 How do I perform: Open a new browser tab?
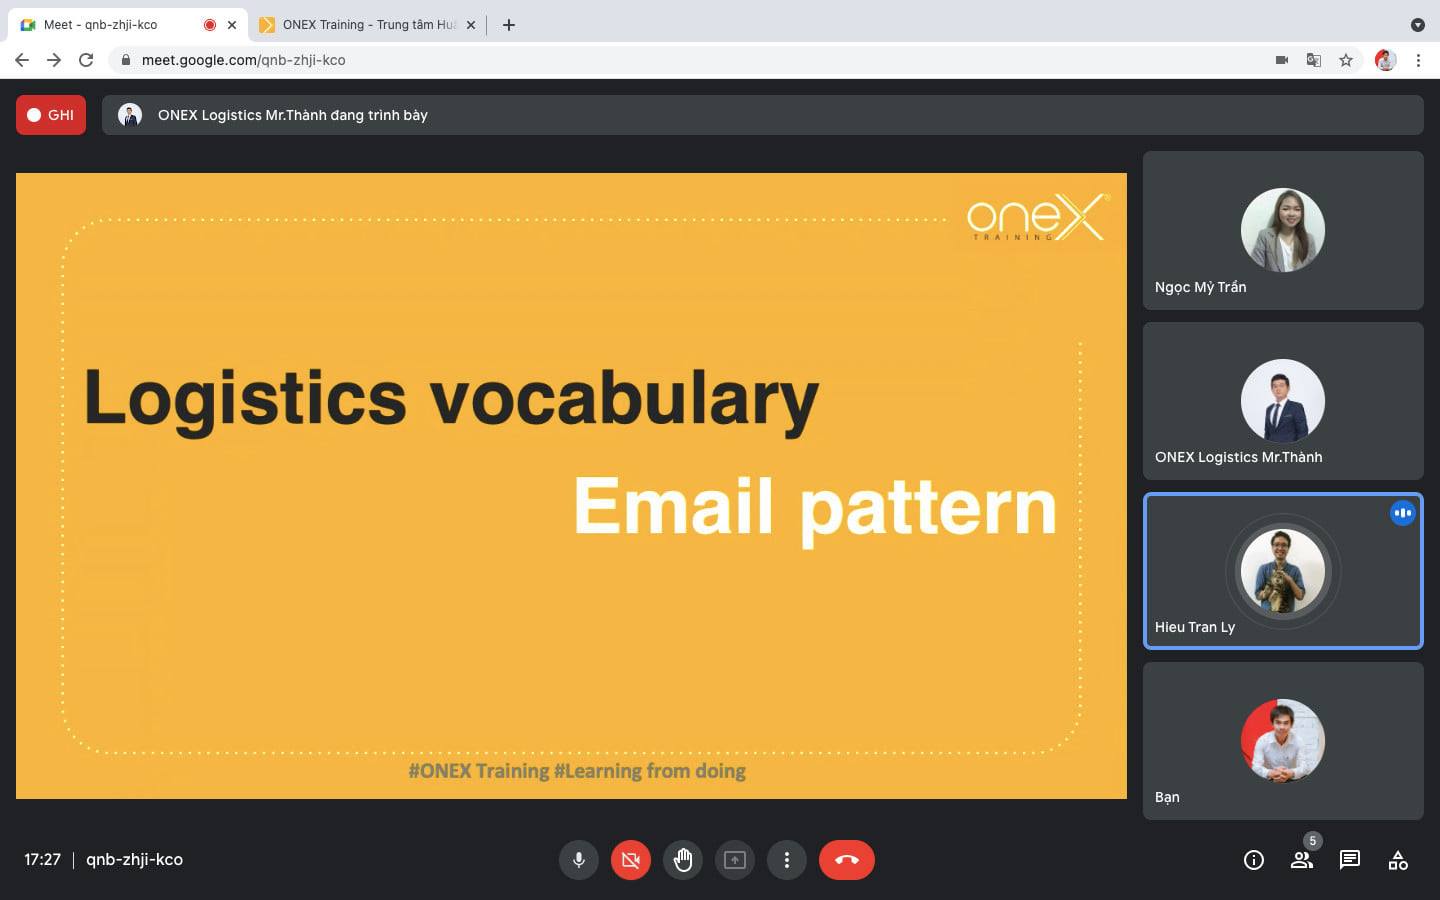(509, 25)
